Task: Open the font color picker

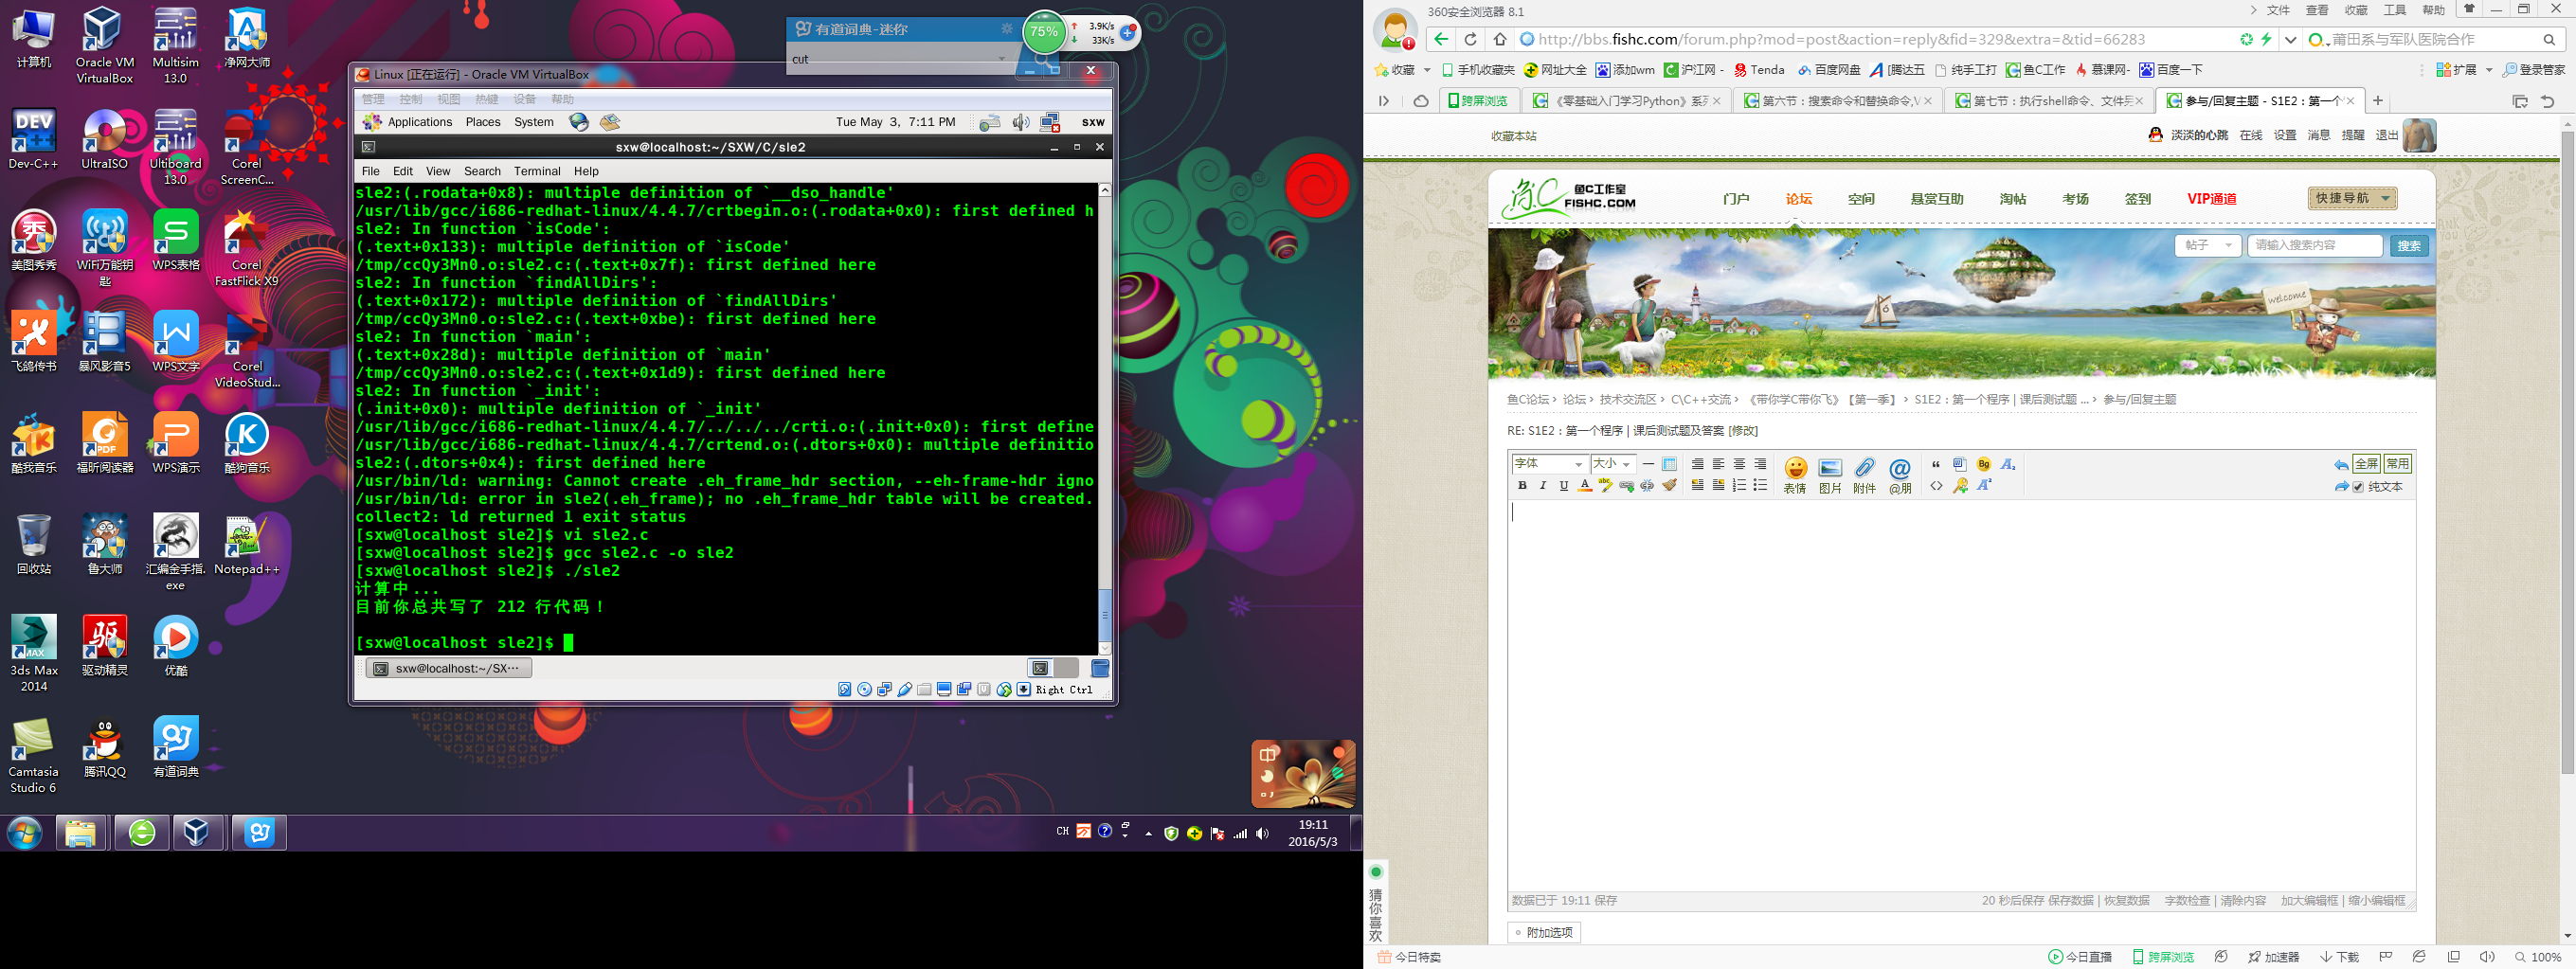Action: pyautogui.click(x=1585, y=486)
